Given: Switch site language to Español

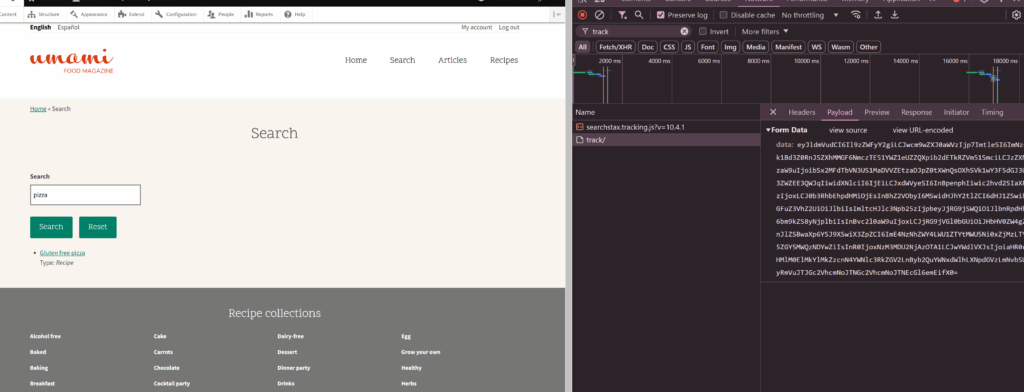Looking at the screenshot, I should click(x=69, y=27).
